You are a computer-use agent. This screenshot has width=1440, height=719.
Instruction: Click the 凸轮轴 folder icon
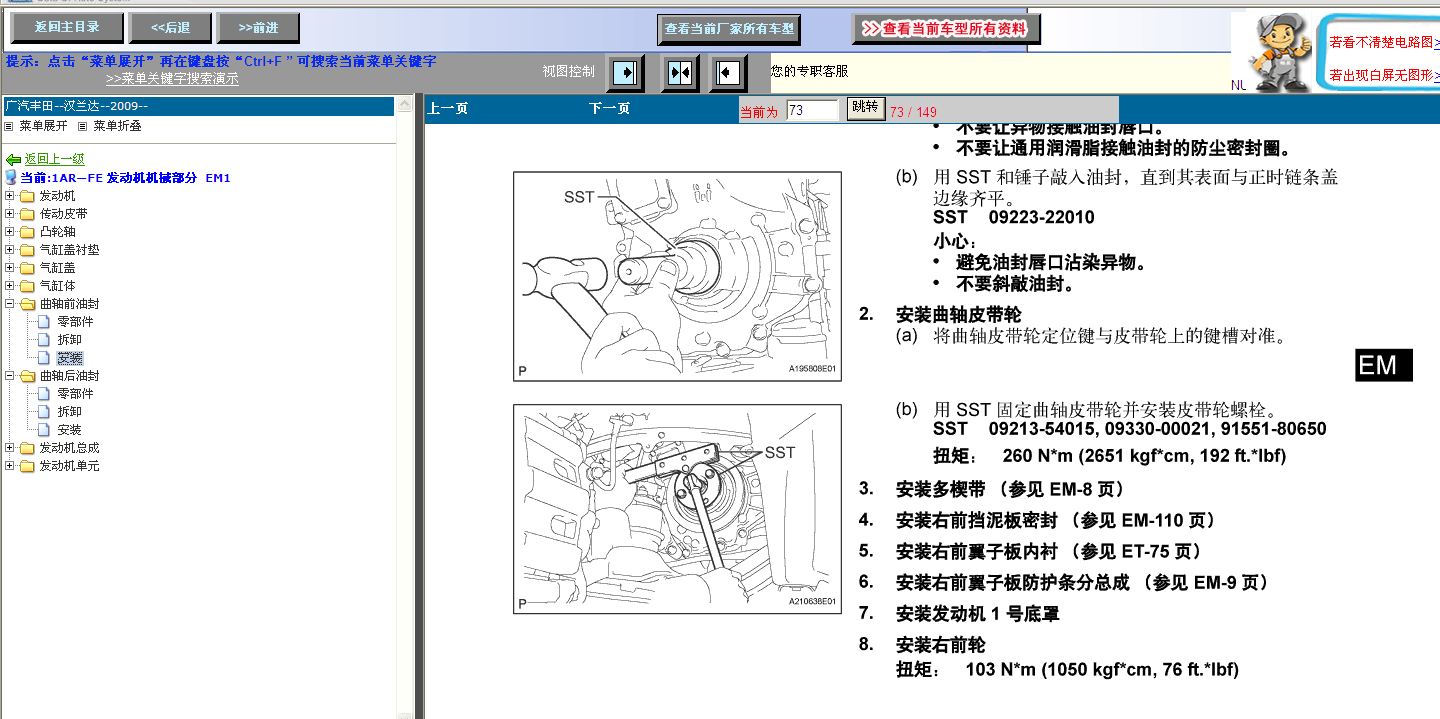(x=27, y=232)
